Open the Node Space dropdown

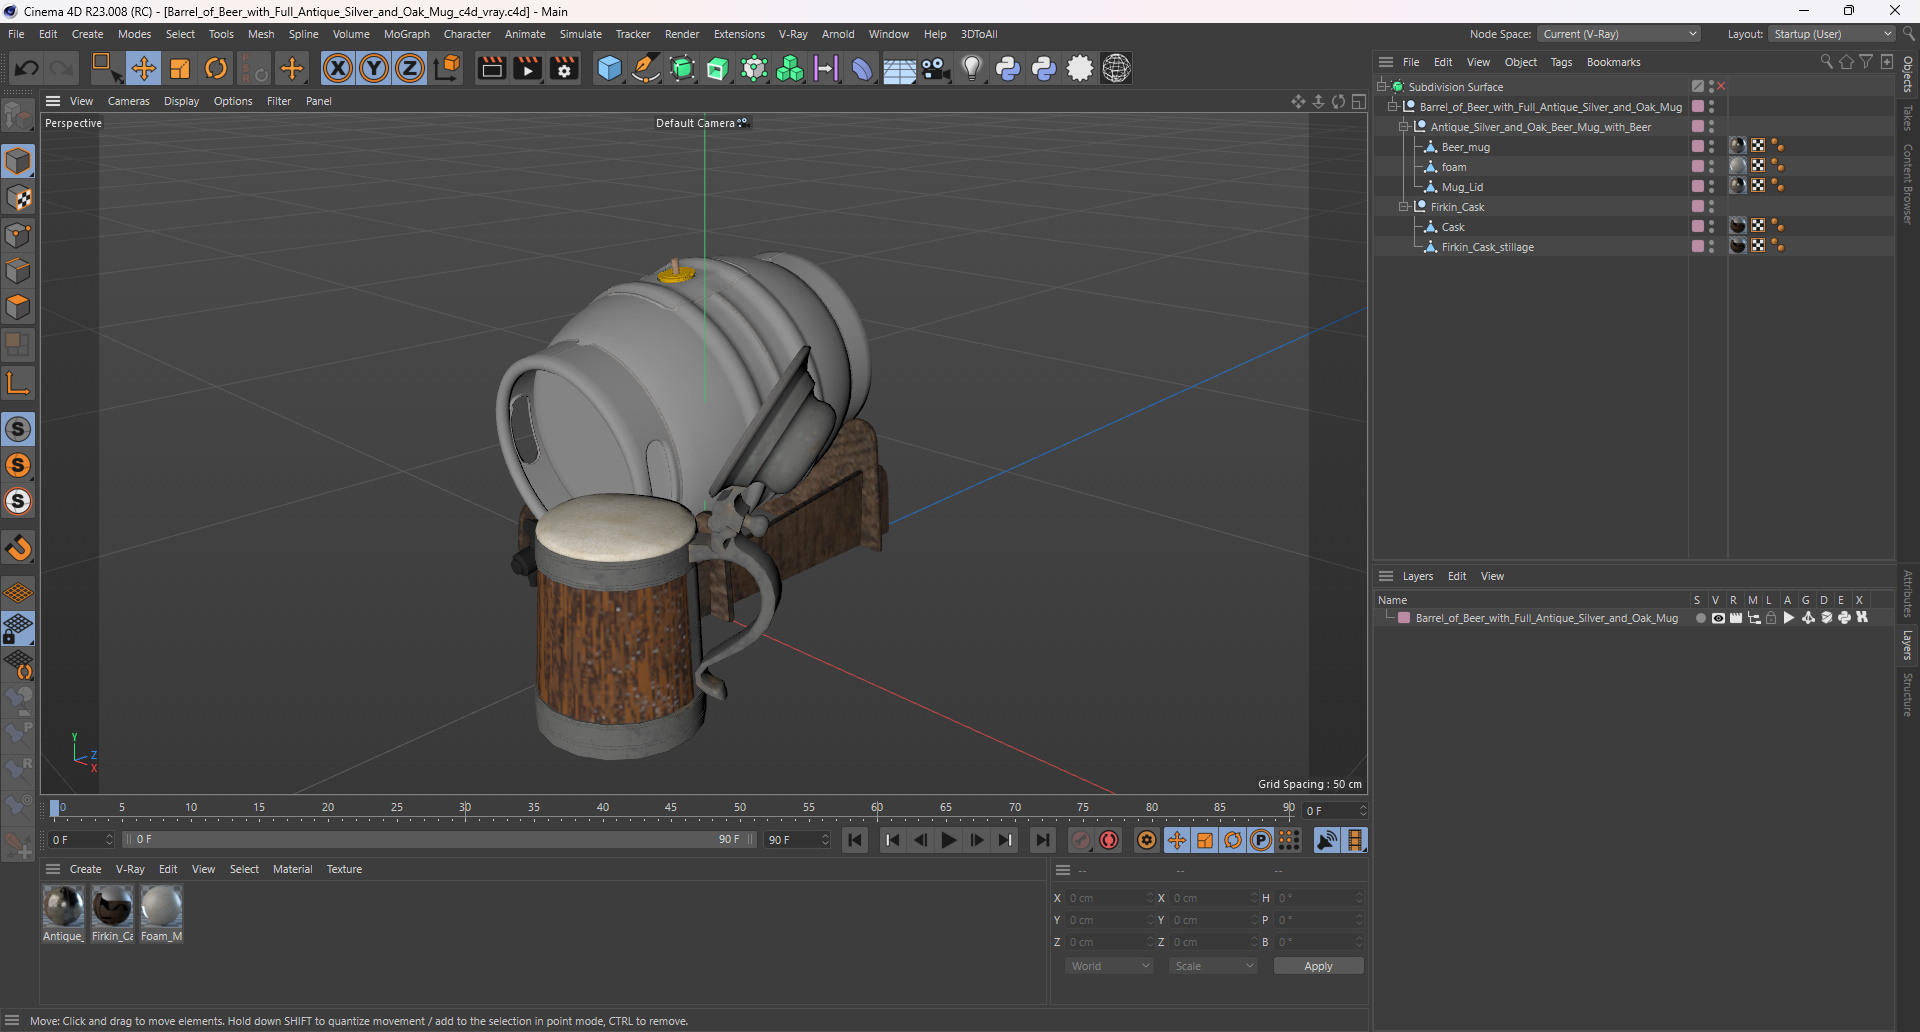coord(1618,34)
